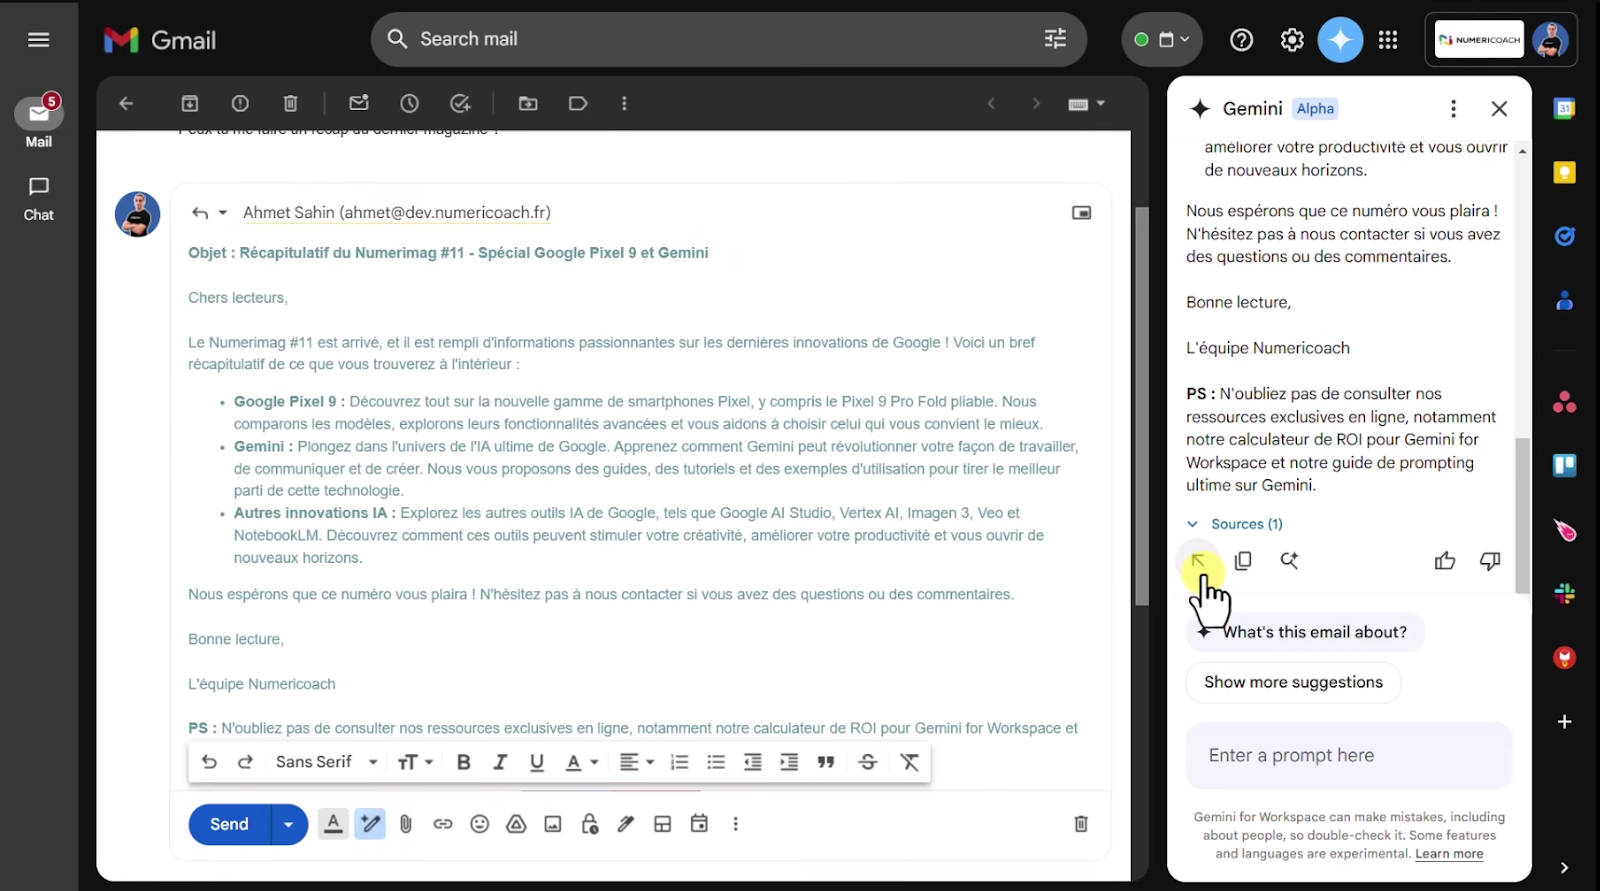
Task: Open Gmail support help icon
Action: coord(1241,40)
